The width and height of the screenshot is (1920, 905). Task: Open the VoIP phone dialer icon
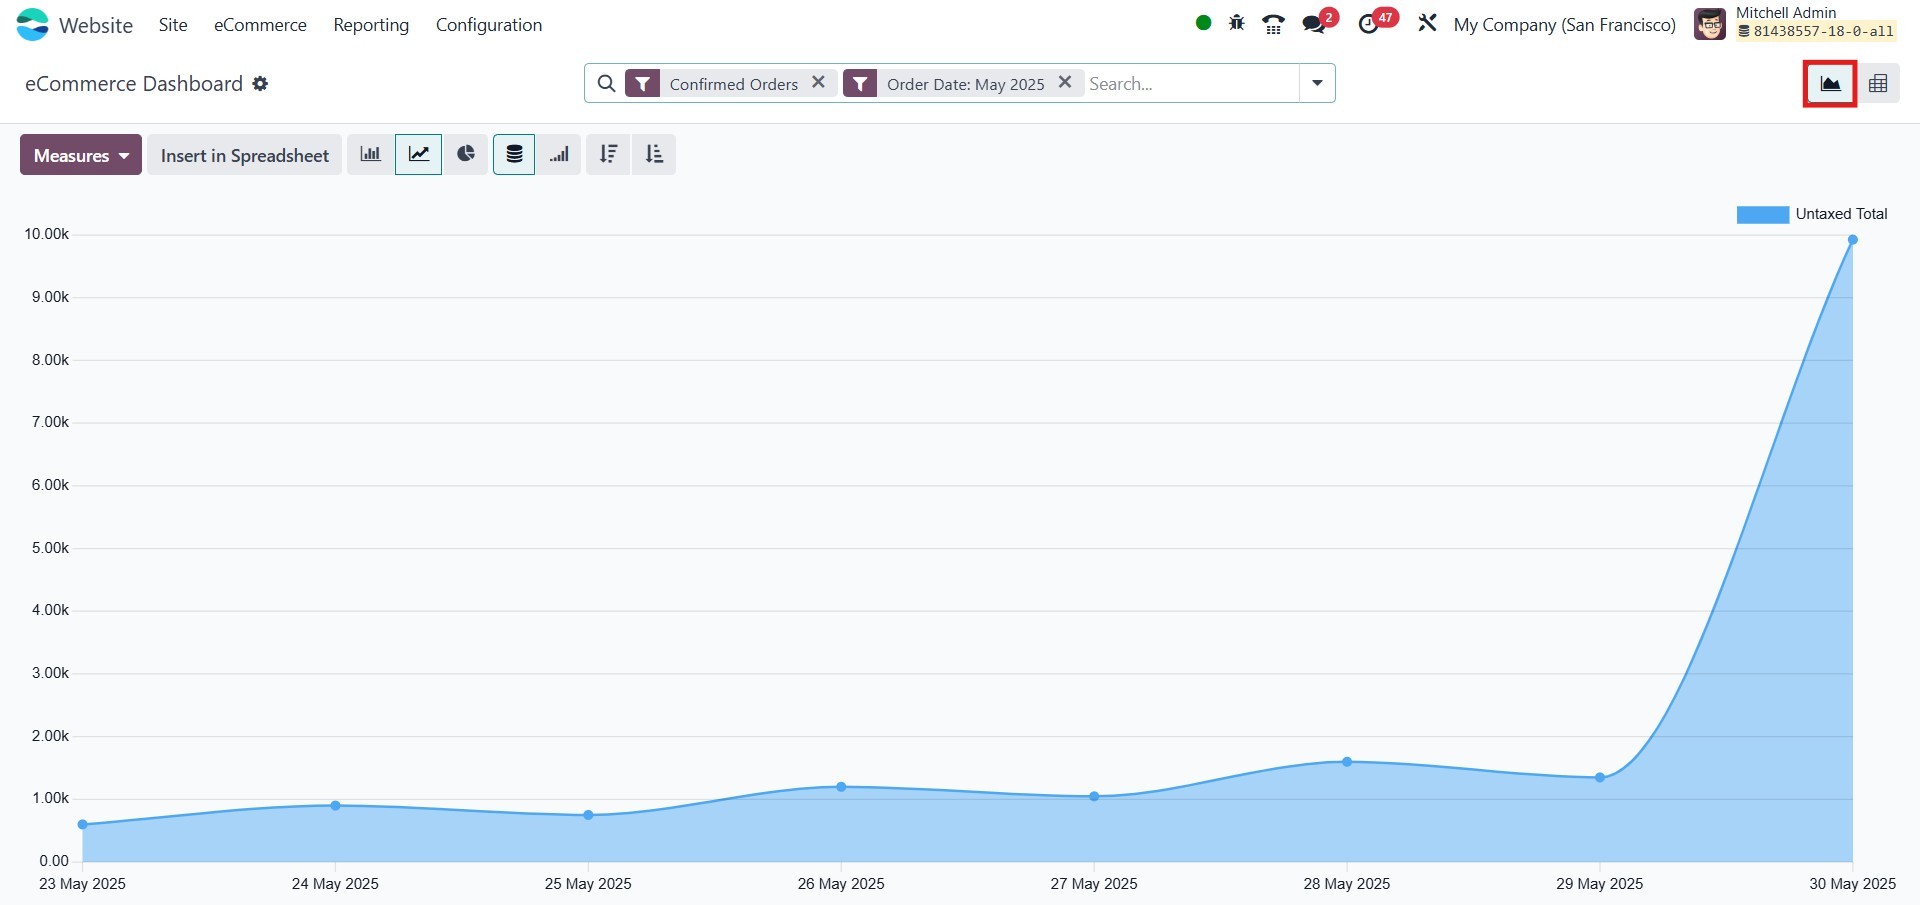pos(1273,24)
